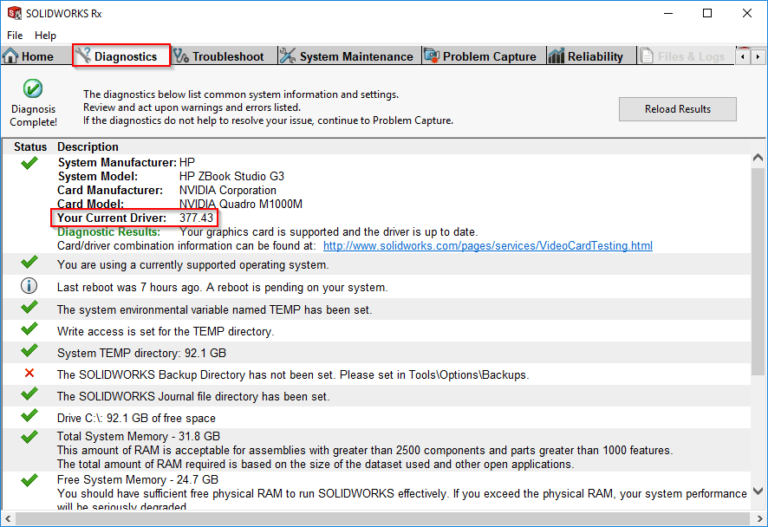The width and height of the screenshot is (768, 527).
Task: Click the Diagnosis Complete green check icon
Action: [x=33, y=89]
